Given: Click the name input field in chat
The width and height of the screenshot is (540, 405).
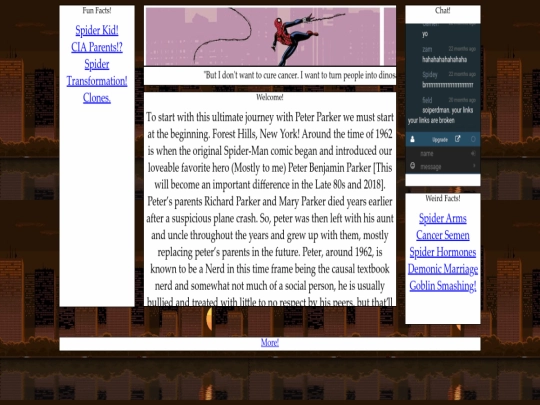Looking at the screenshot, I should [x=444, y=154].
